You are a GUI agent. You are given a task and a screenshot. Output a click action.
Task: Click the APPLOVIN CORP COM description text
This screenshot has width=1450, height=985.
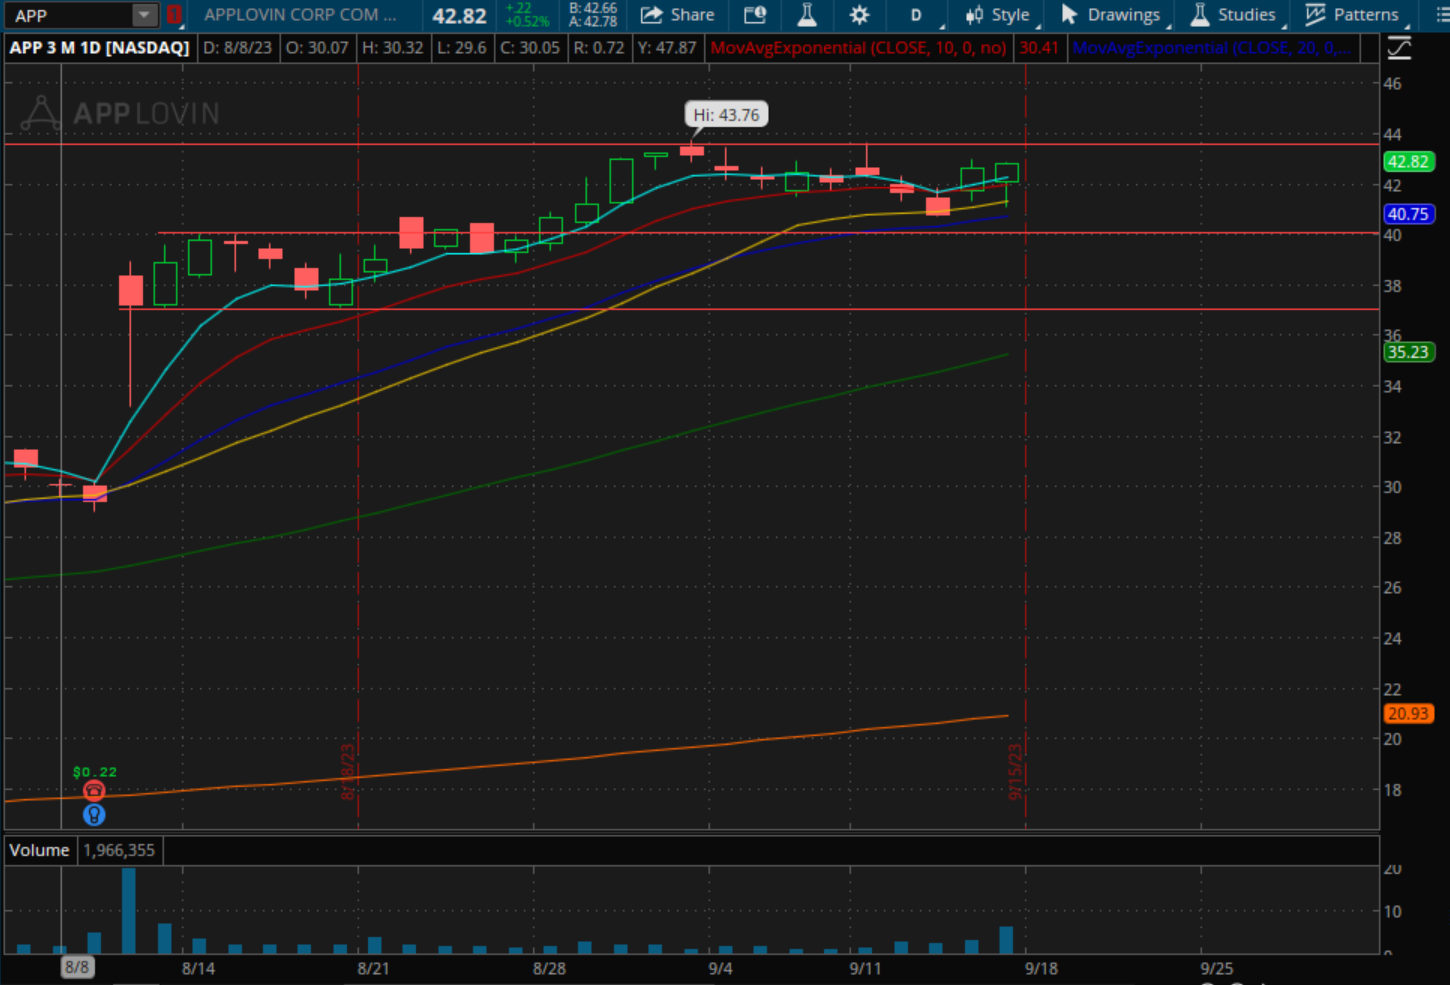pyautogui.click(x=300, y=15)
